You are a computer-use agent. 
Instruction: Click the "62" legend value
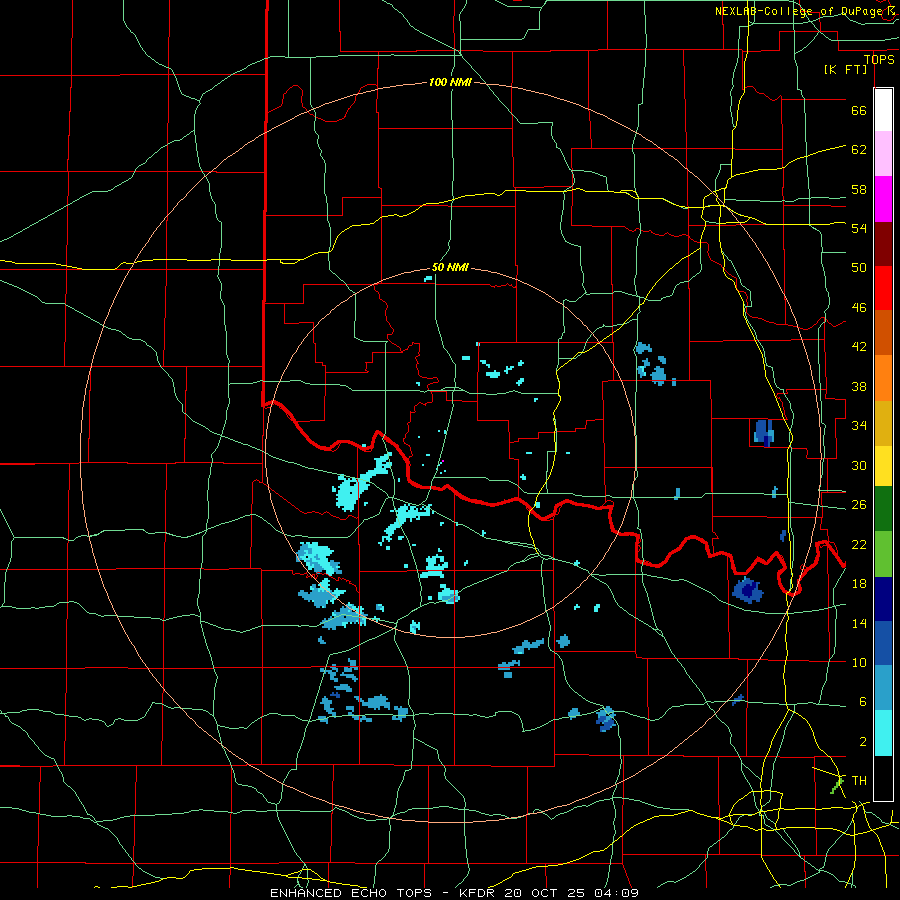coord(859,150)
